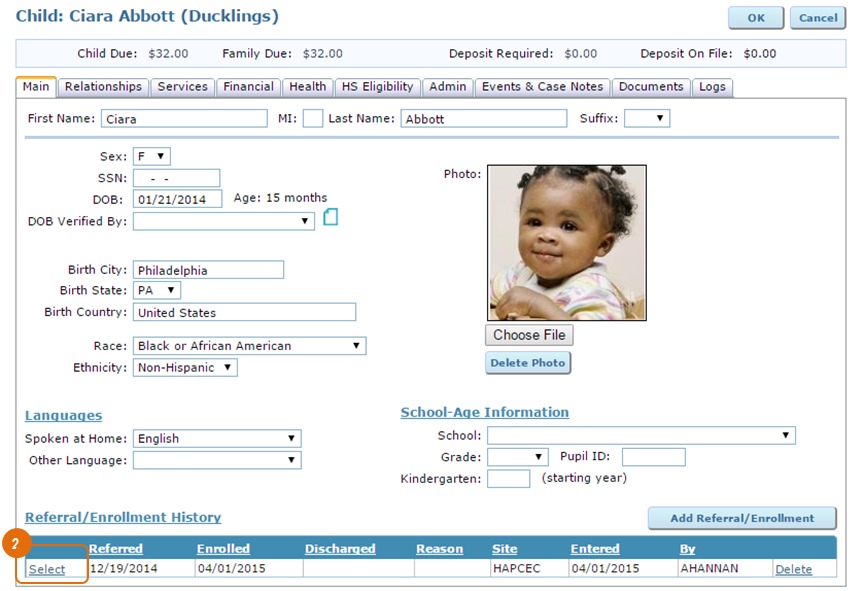
Task: Click Choose File under the photo
Action: click(x=528, y=334)
